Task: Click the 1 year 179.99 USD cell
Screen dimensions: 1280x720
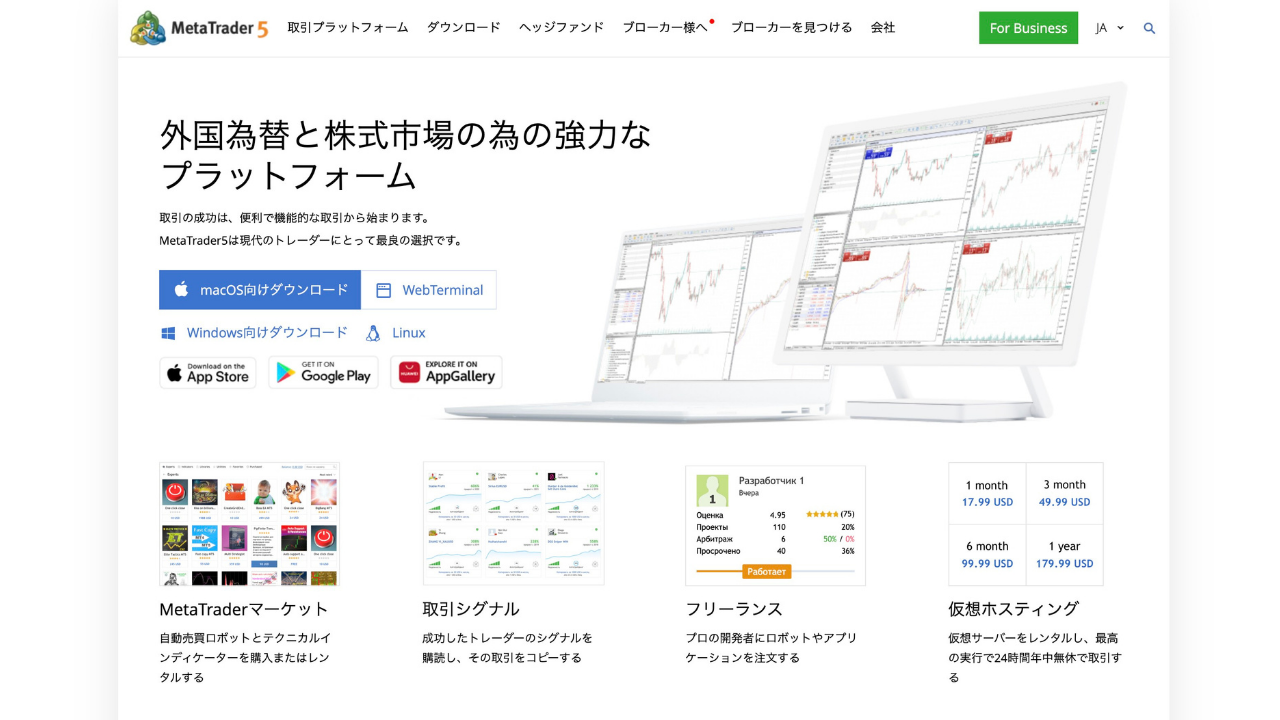Action: pyautogui.click(x=1065, y=555)
